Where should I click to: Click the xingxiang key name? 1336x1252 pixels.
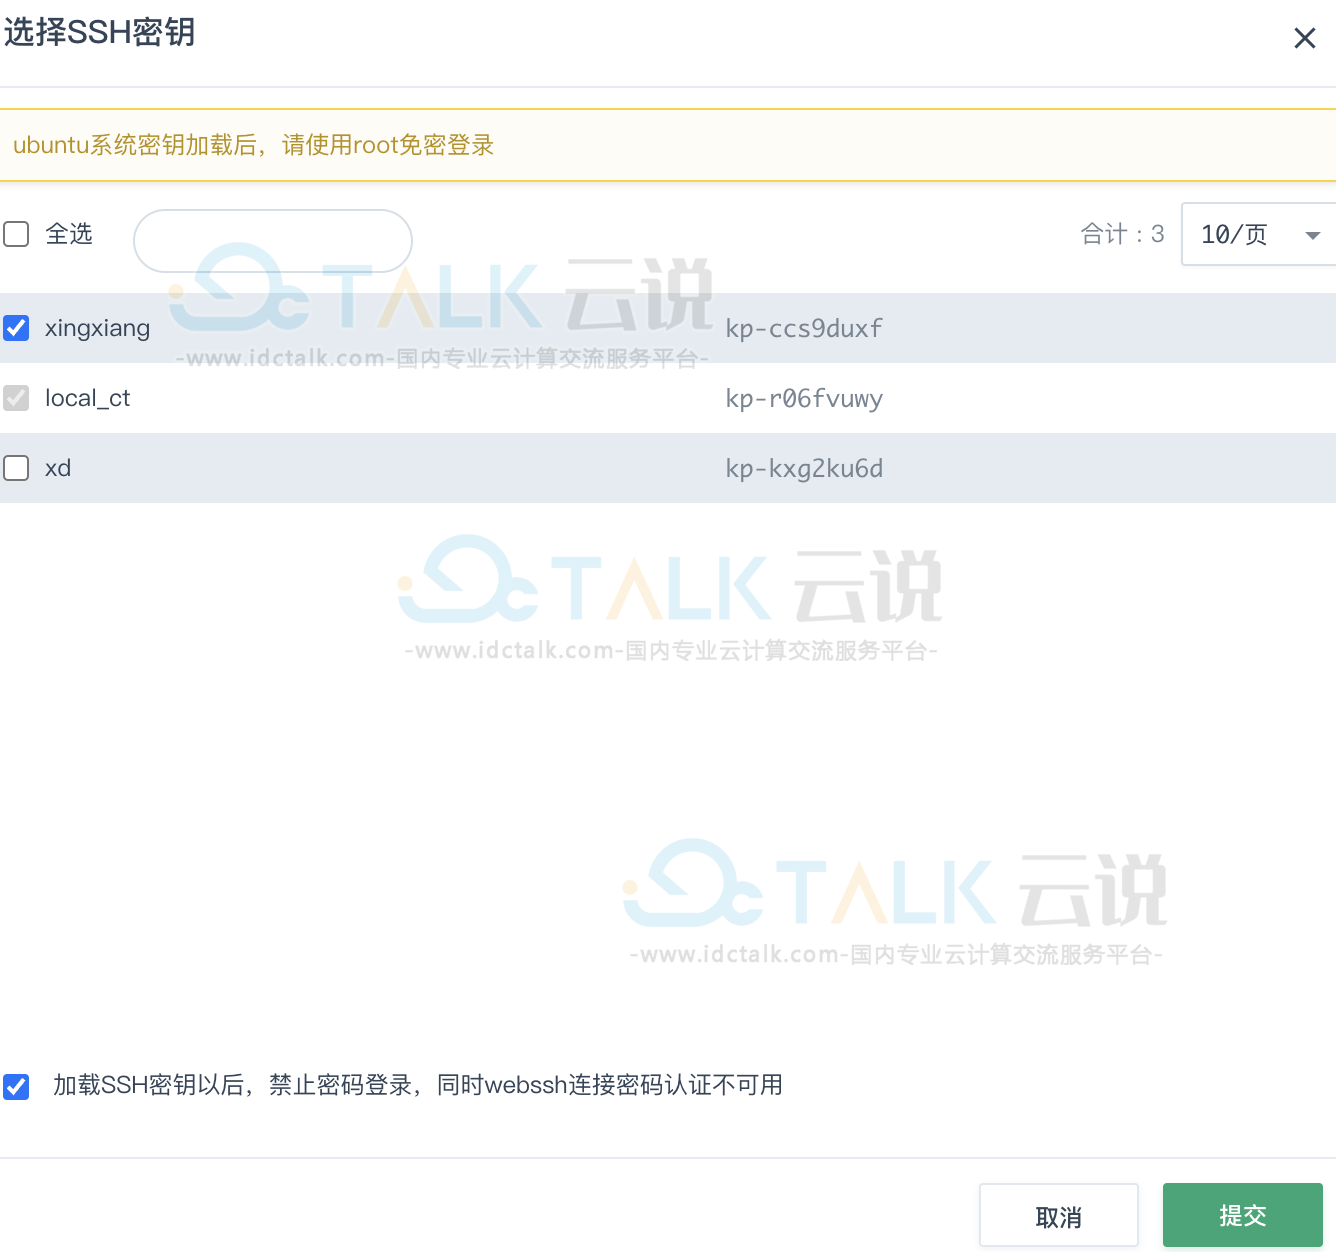tap(98, 328)
